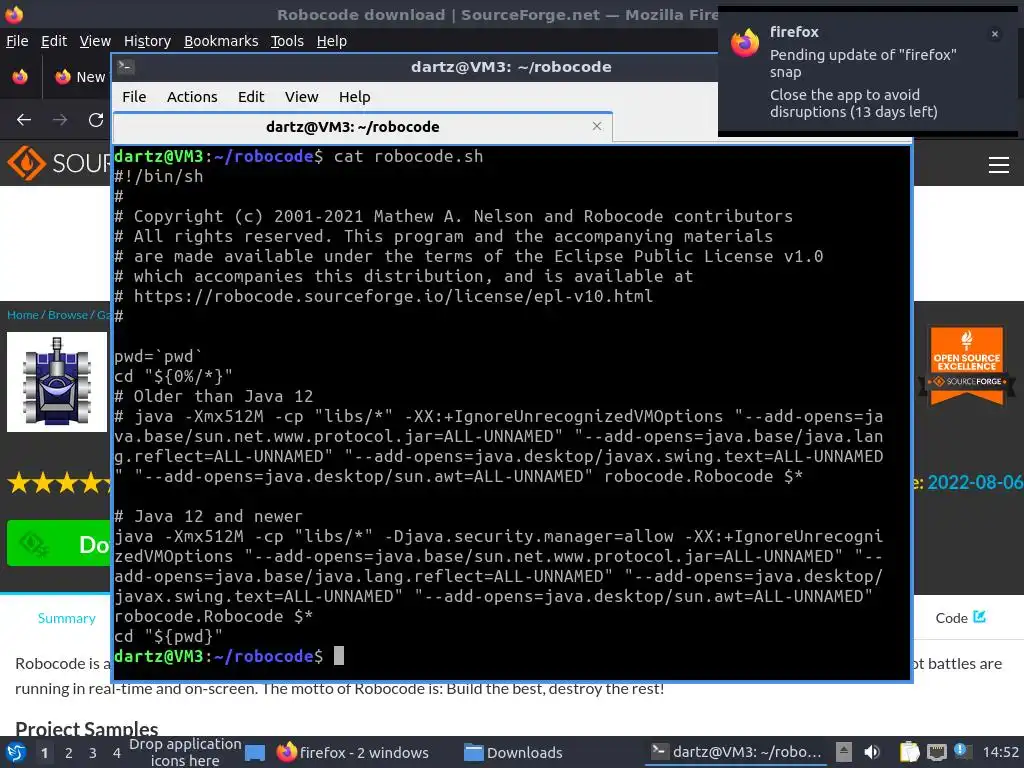The image size is (1024, 768).
Task: Dismiss the firefox snap notification
Action: coord(995,34)
